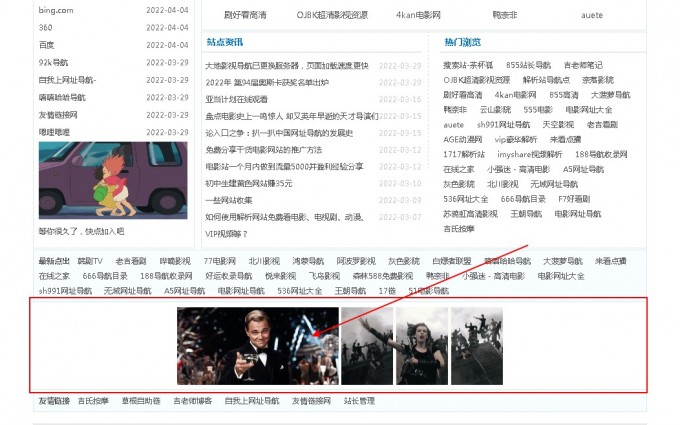
Task: Open auete in the top site row
Action: pyautogui.click(x=592, y=15)
